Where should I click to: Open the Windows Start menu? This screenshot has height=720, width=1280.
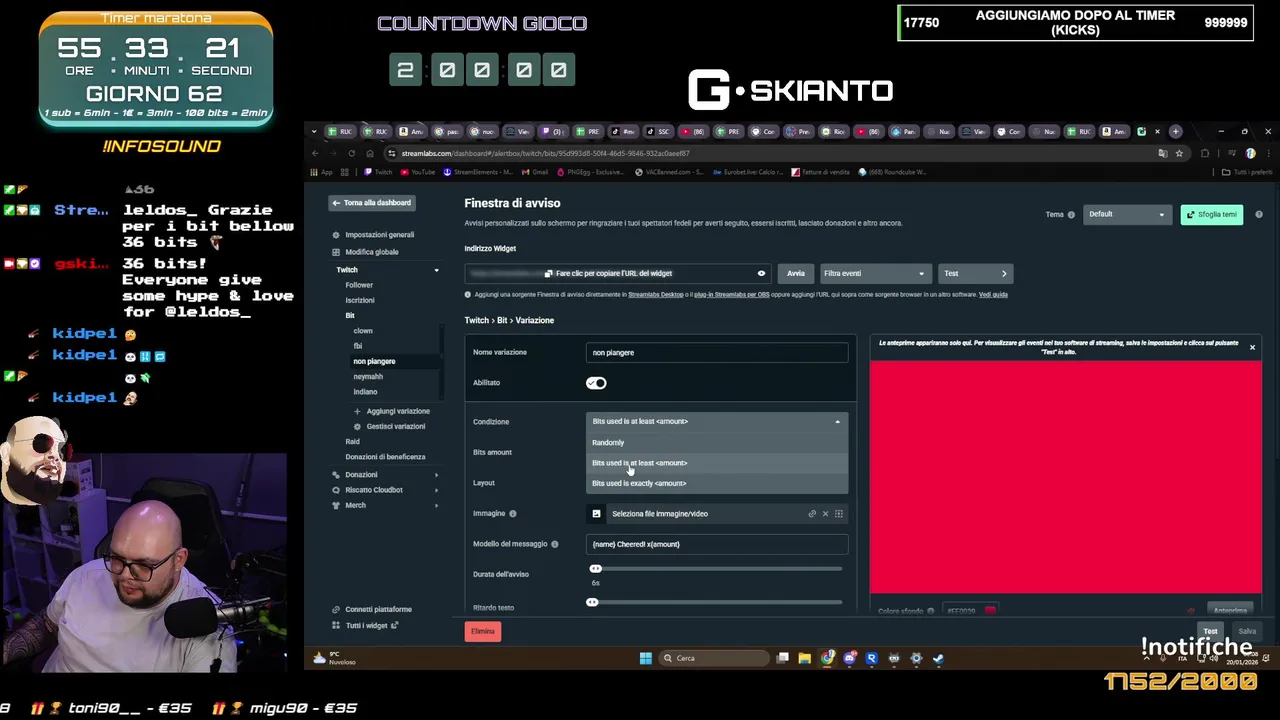point(646,658)
